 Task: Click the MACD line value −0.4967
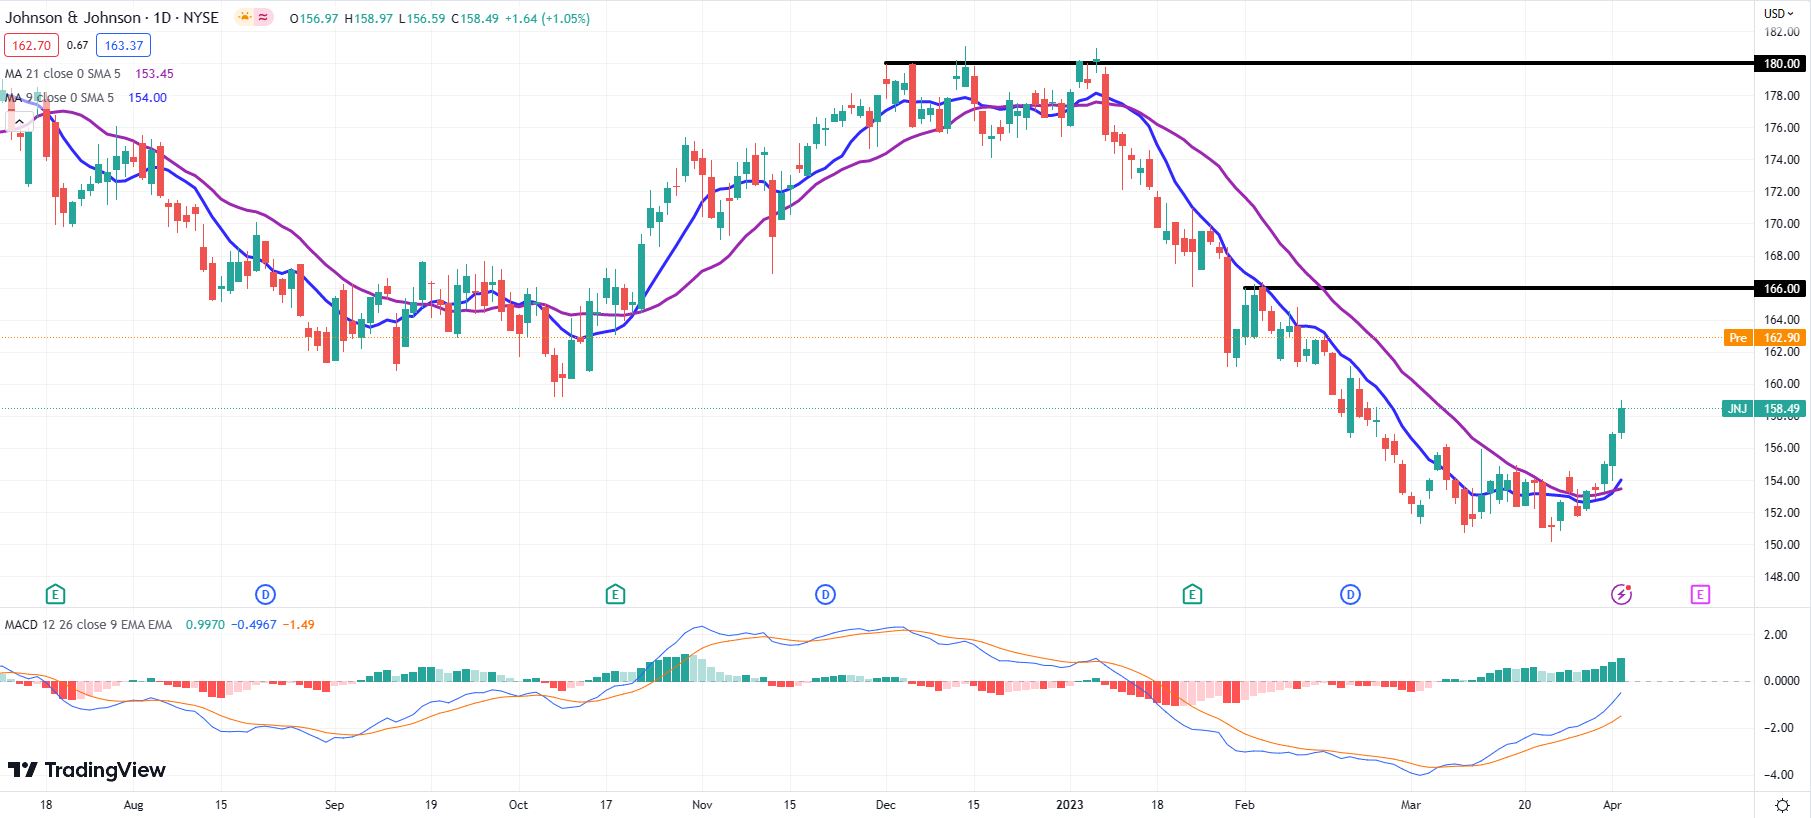tap(254, 624)
